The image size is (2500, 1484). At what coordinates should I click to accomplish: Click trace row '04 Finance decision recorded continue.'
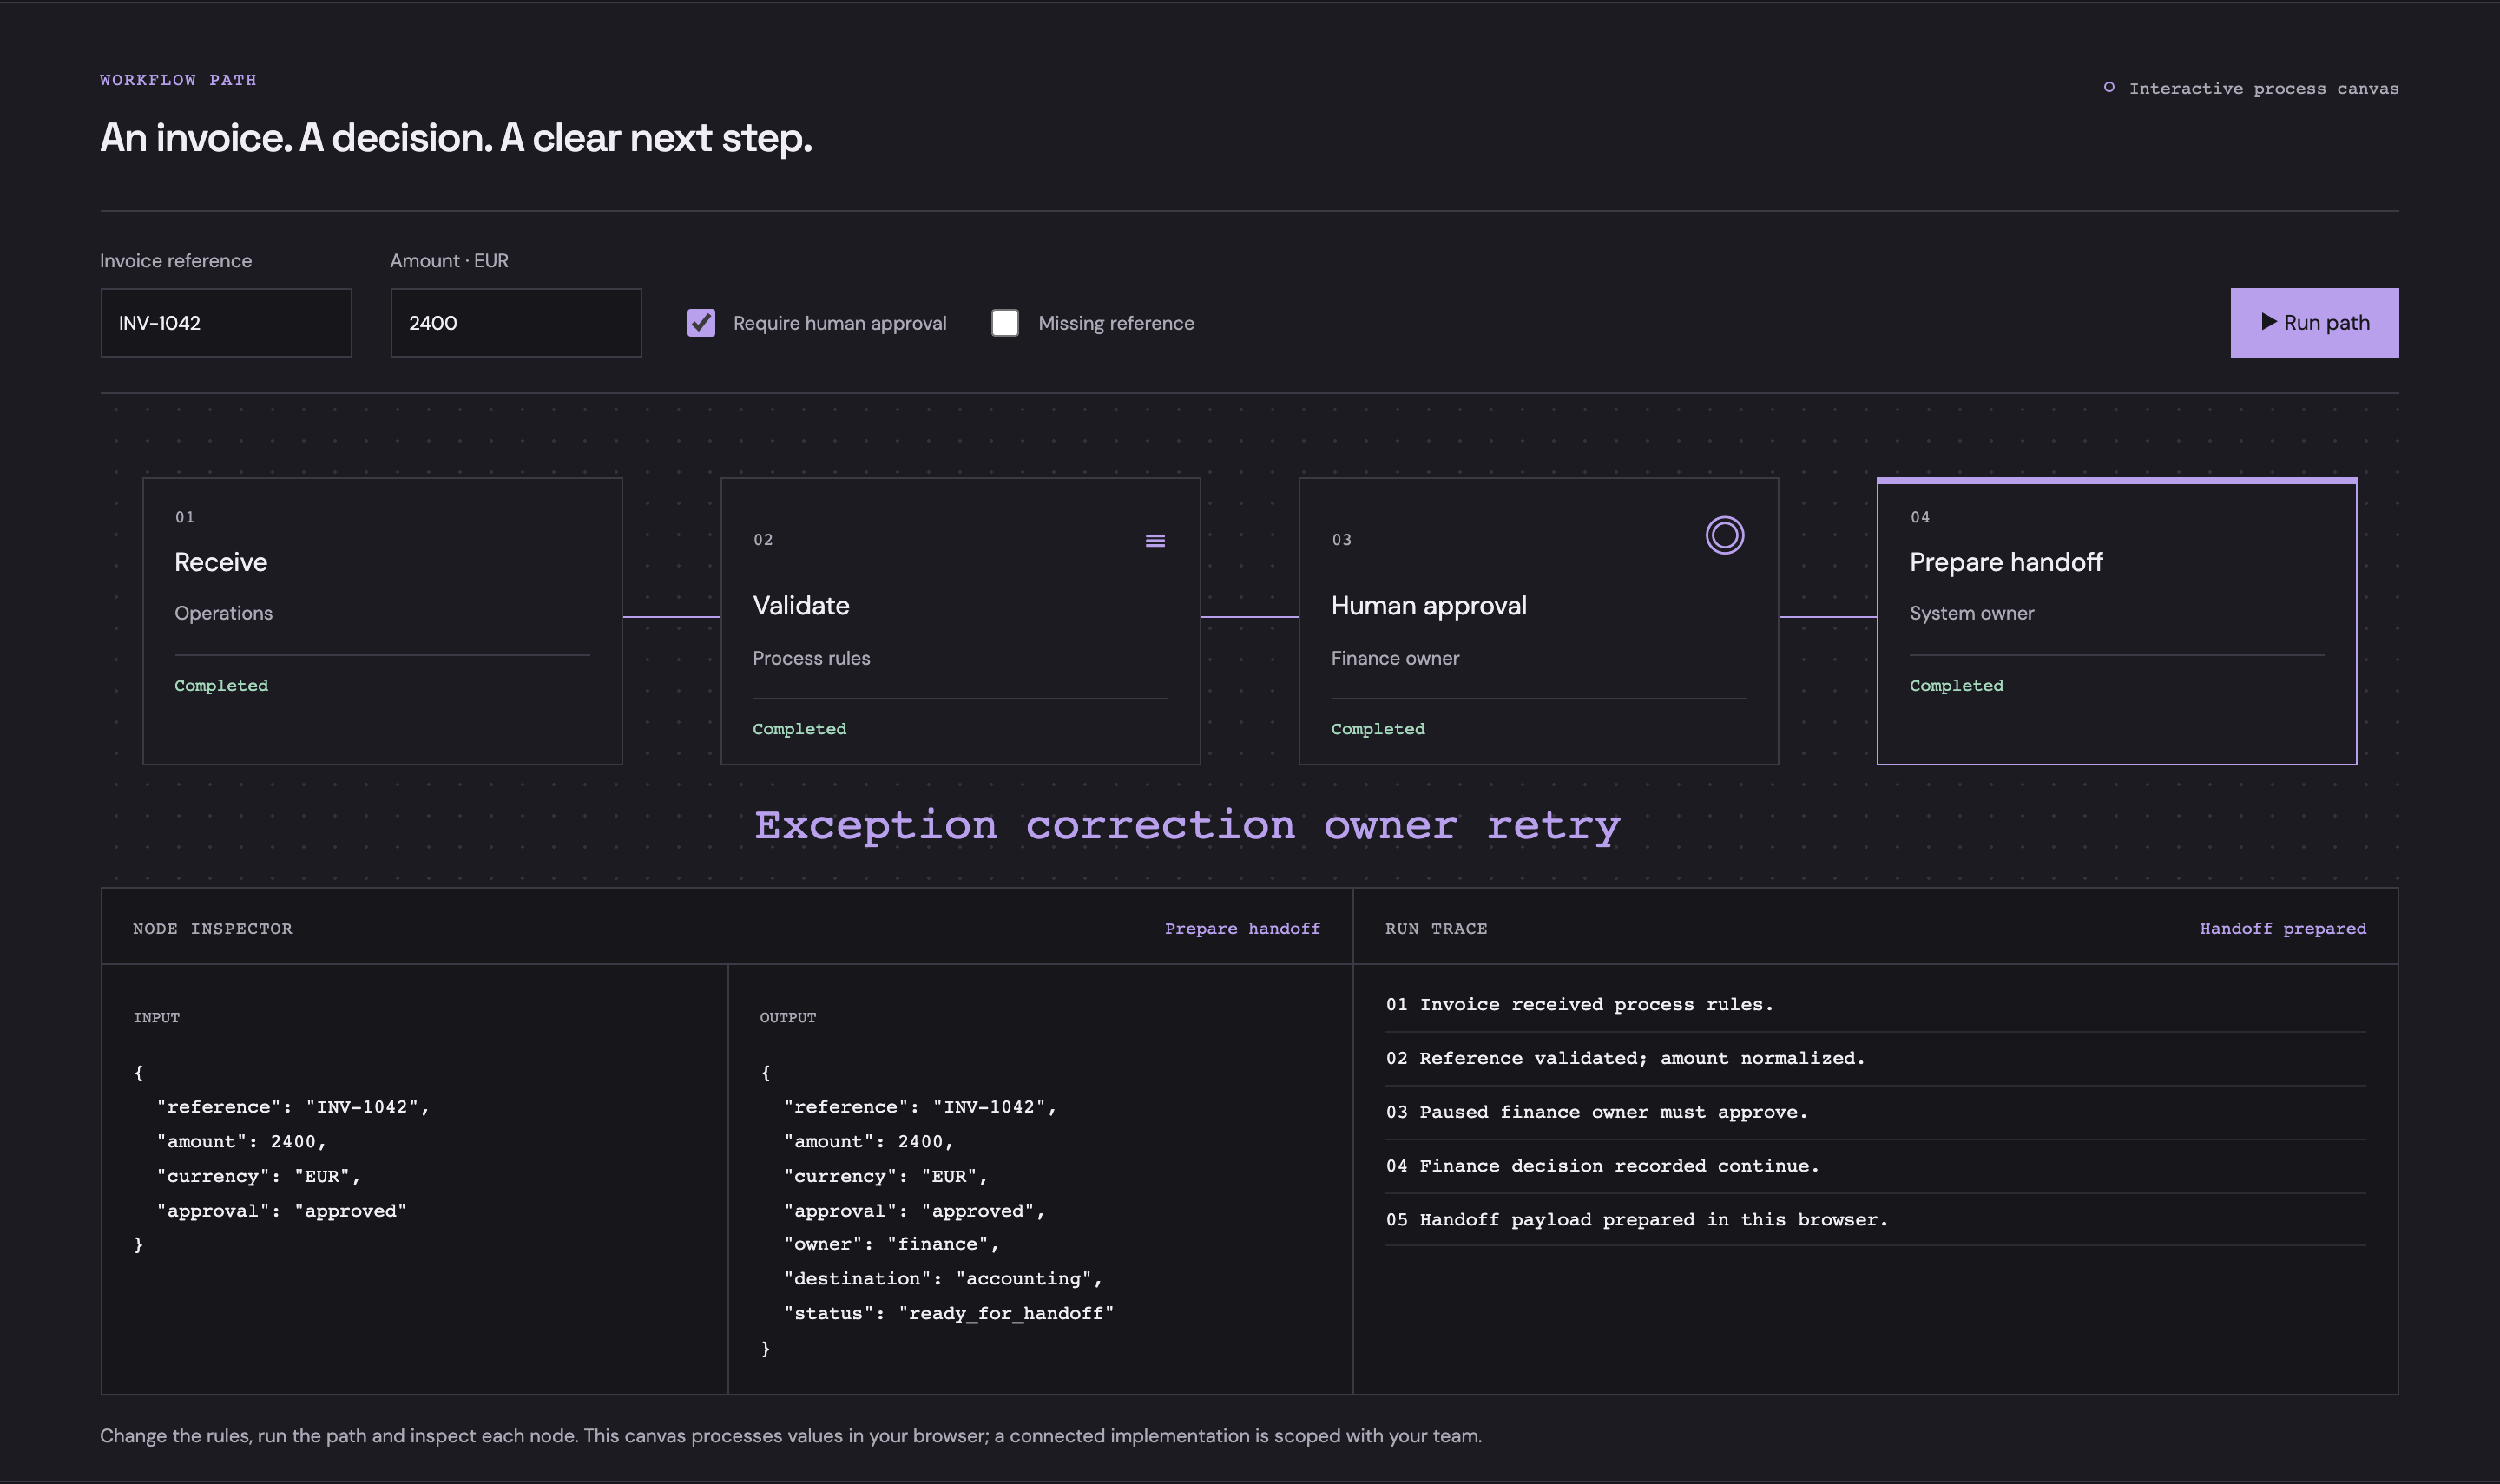click(x=1875, y=1166)
